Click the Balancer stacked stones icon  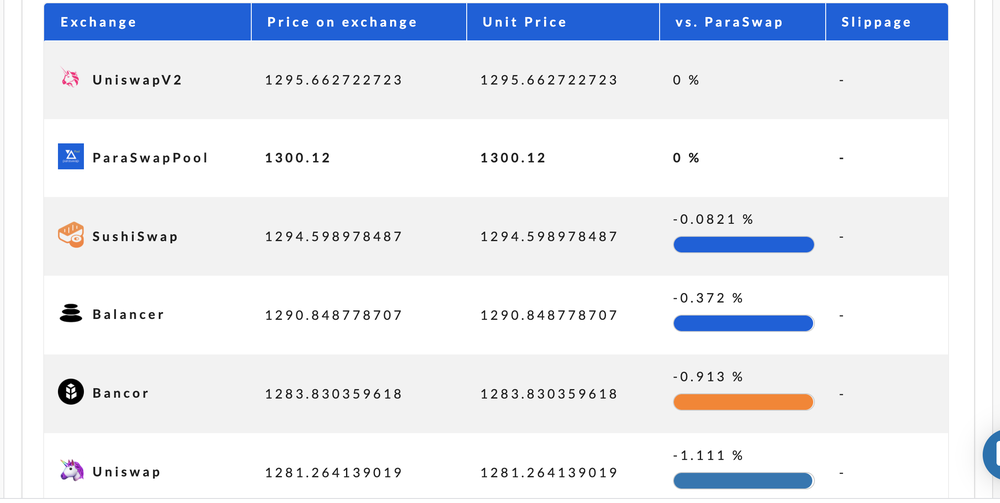[x=71, y=313]
